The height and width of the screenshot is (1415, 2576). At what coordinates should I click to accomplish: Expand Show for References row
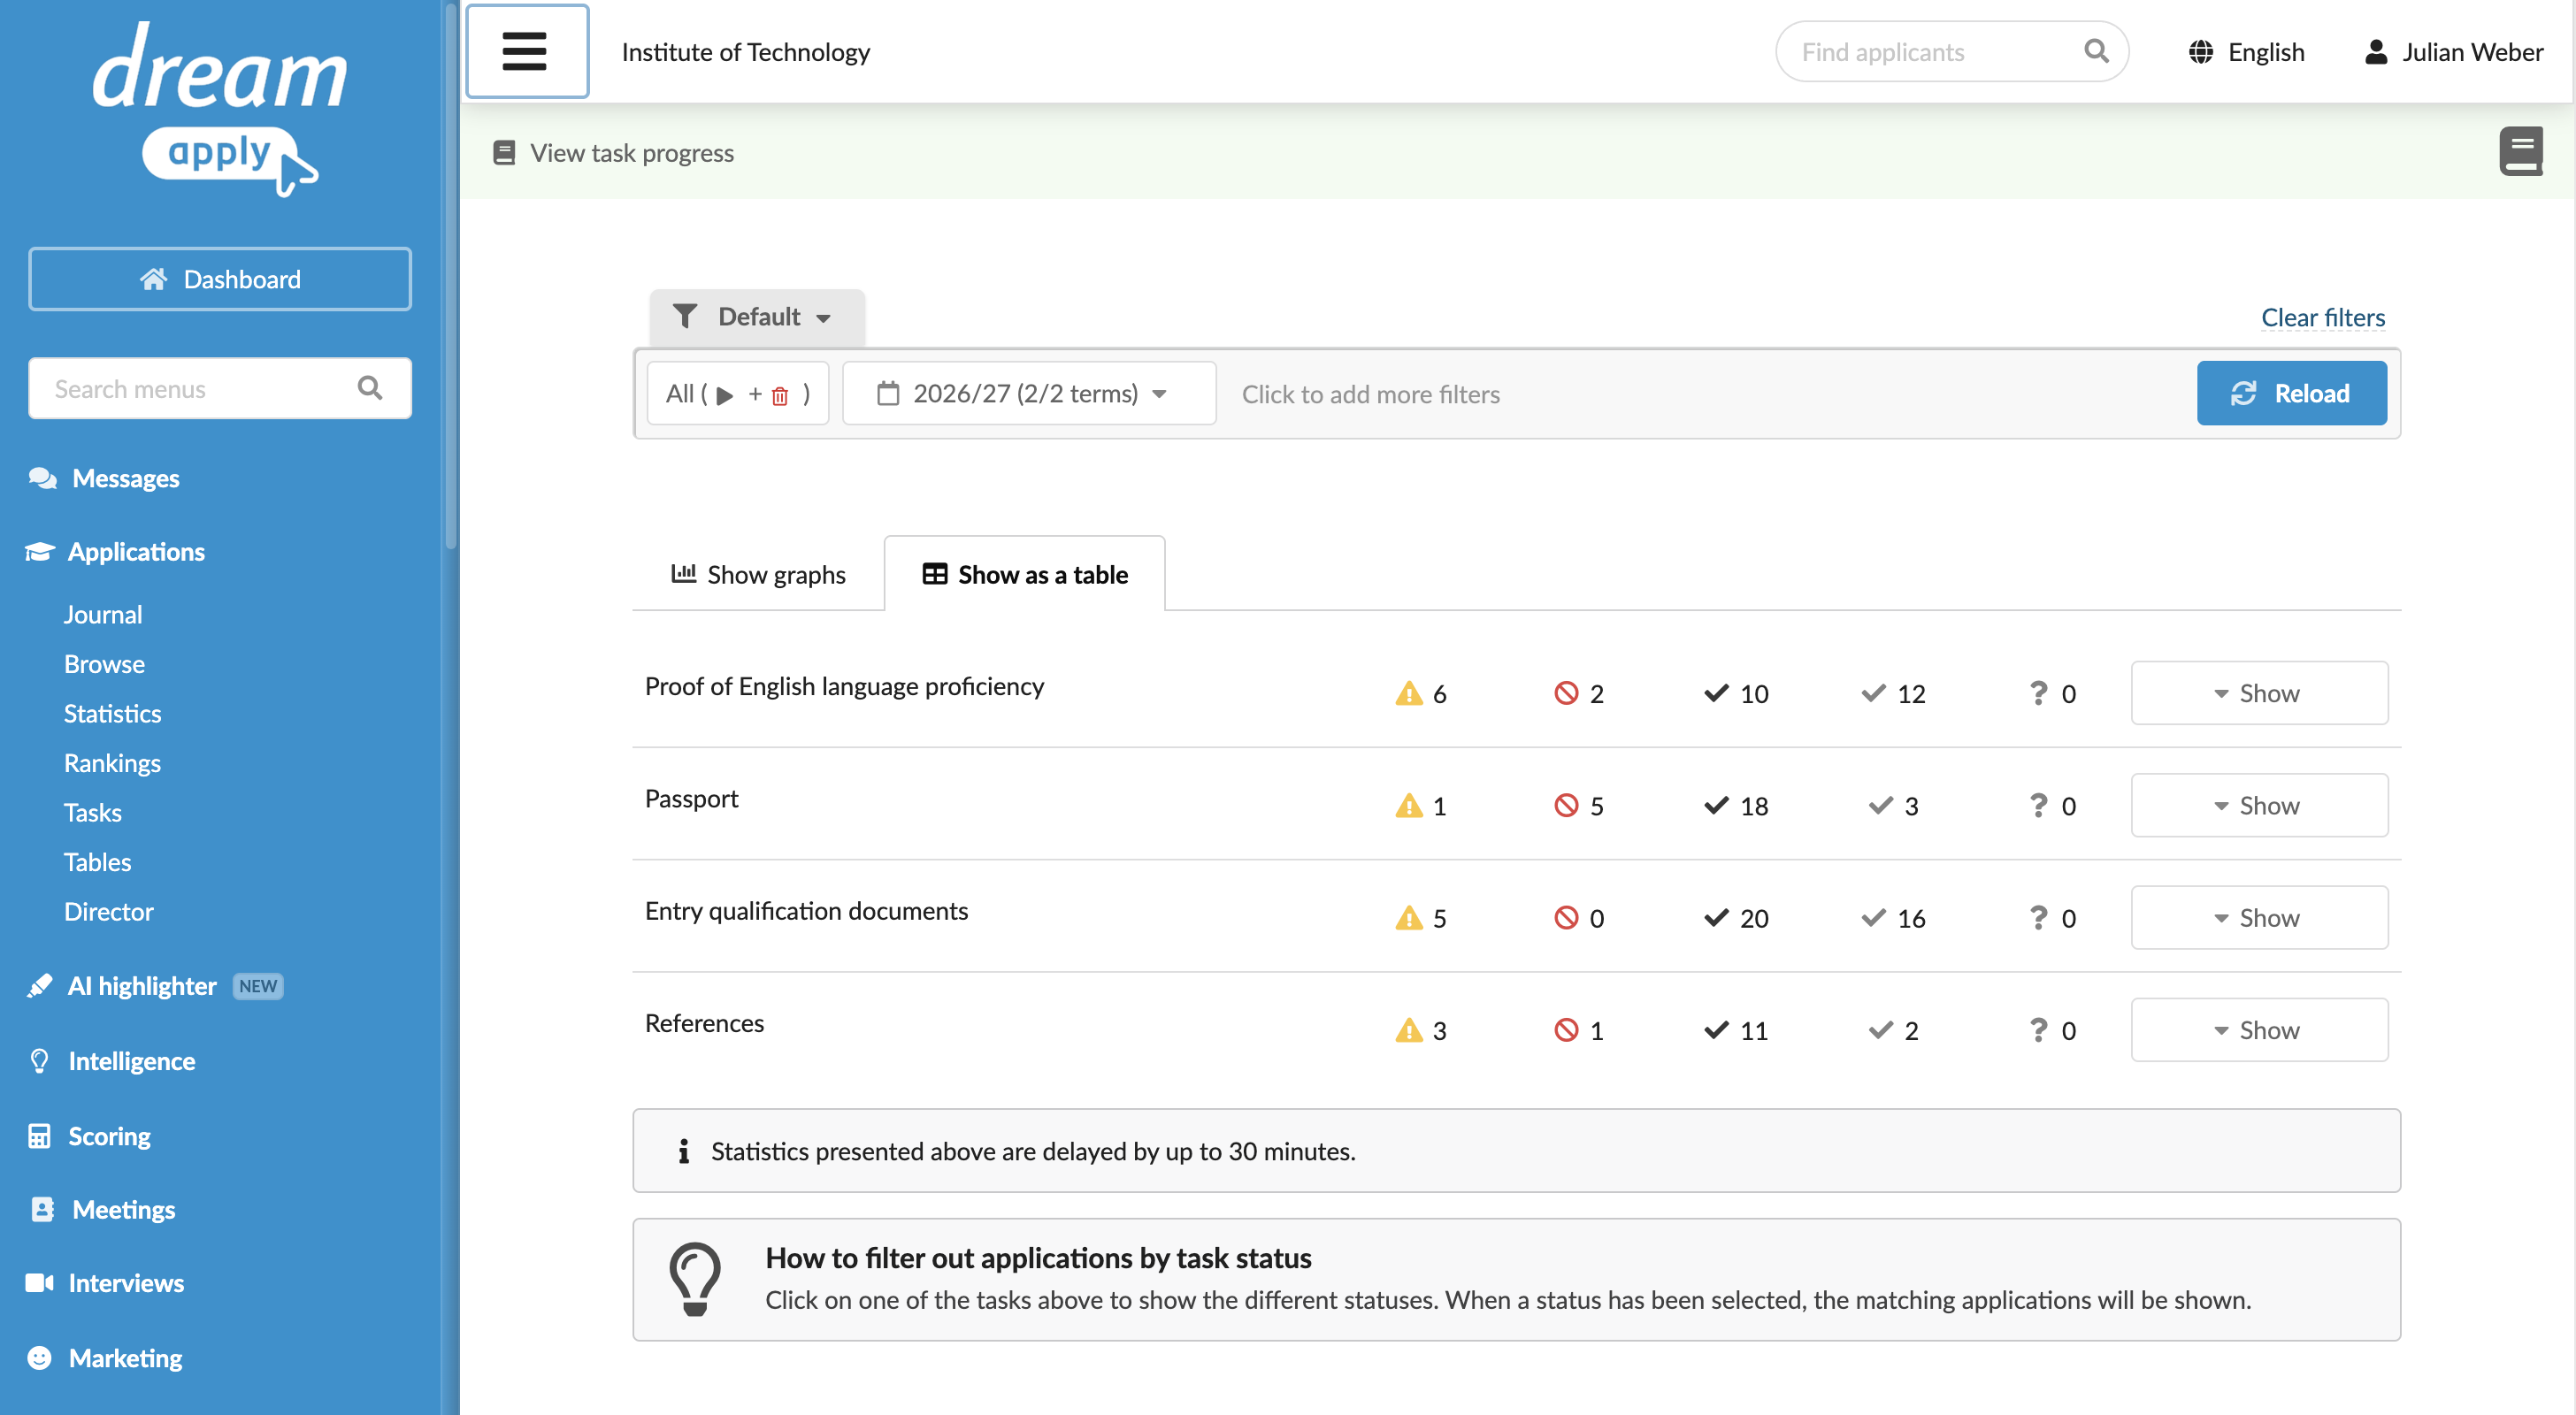[2259, 1030]
